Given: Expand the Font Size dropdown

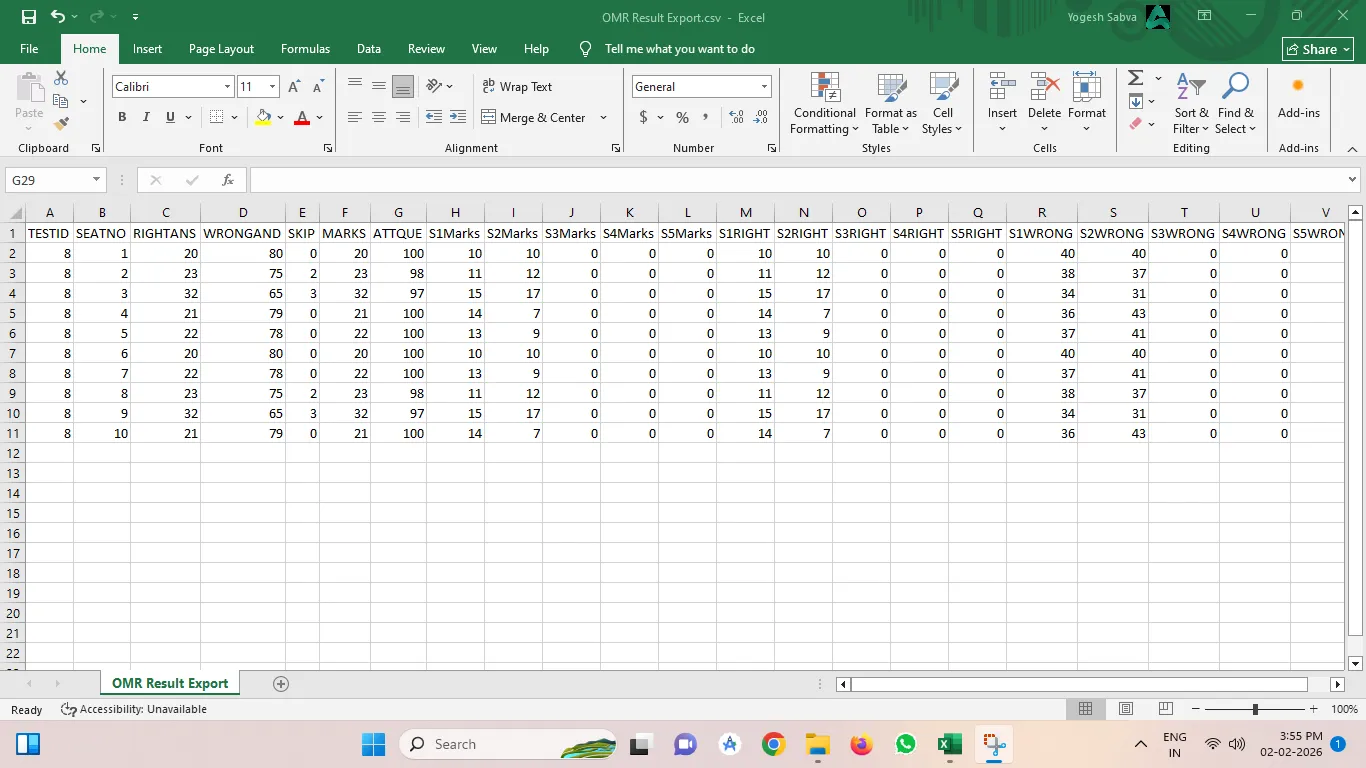Looking at the screenshot, I should (271, 87).
